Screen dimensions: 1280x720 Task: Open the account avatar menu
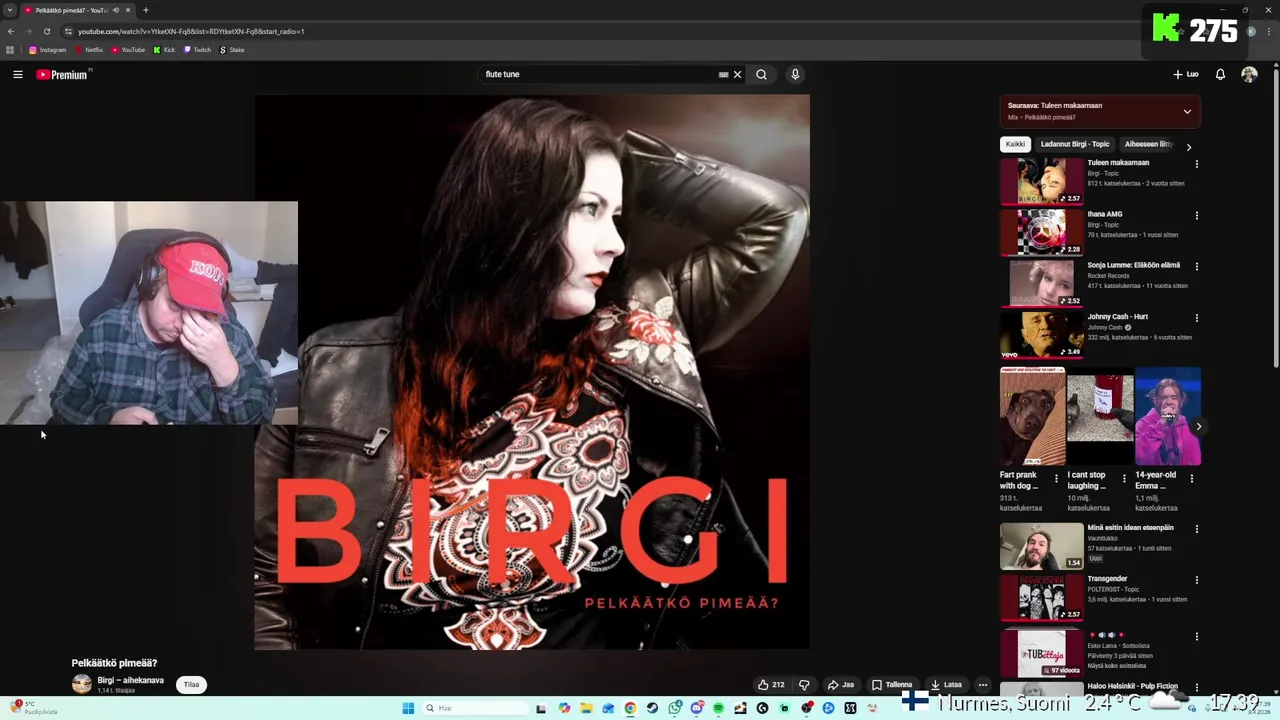1249,74
